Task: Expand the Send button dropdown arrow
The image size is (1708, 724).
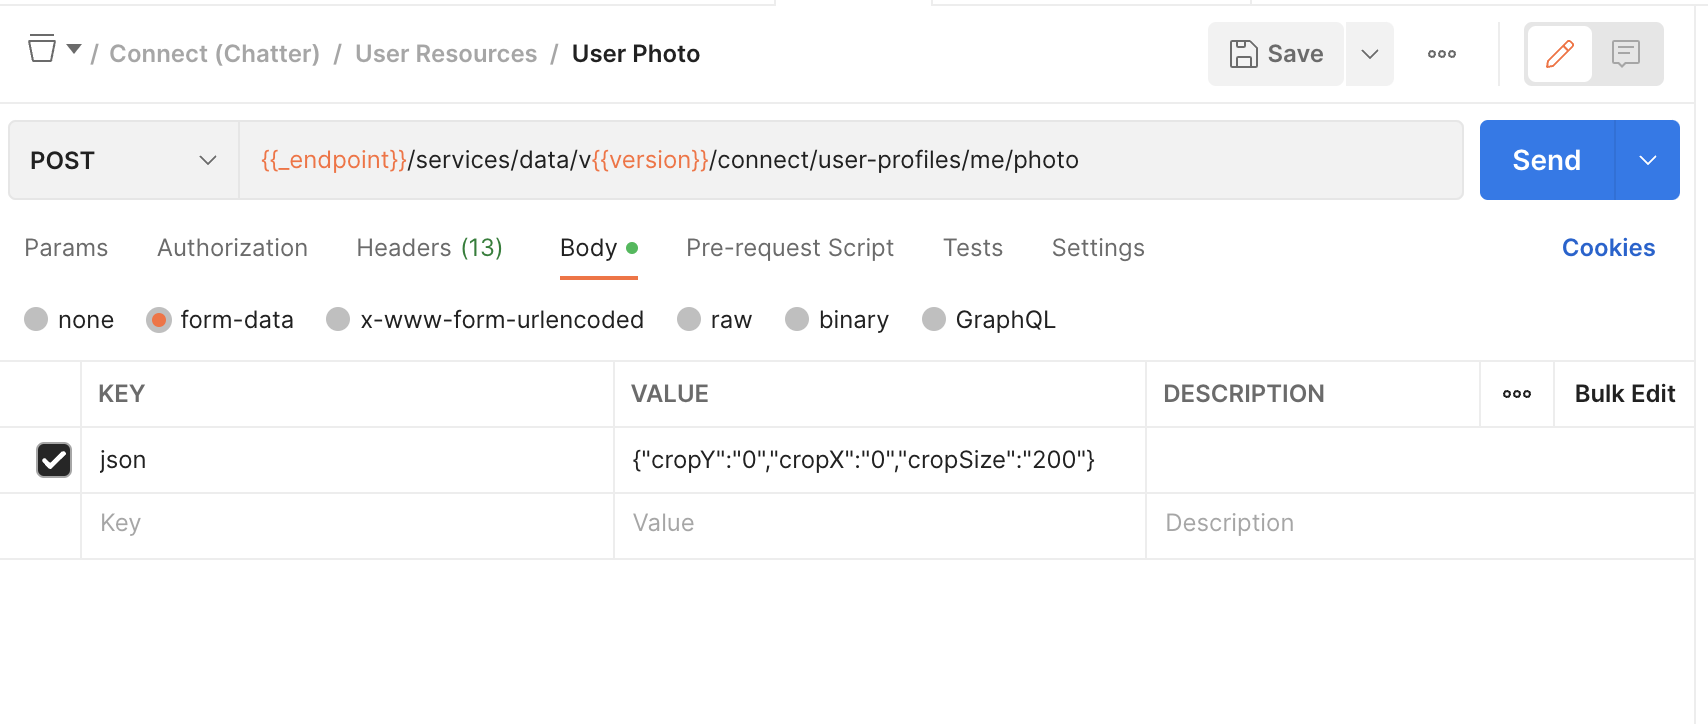Action: (1647, 161)
